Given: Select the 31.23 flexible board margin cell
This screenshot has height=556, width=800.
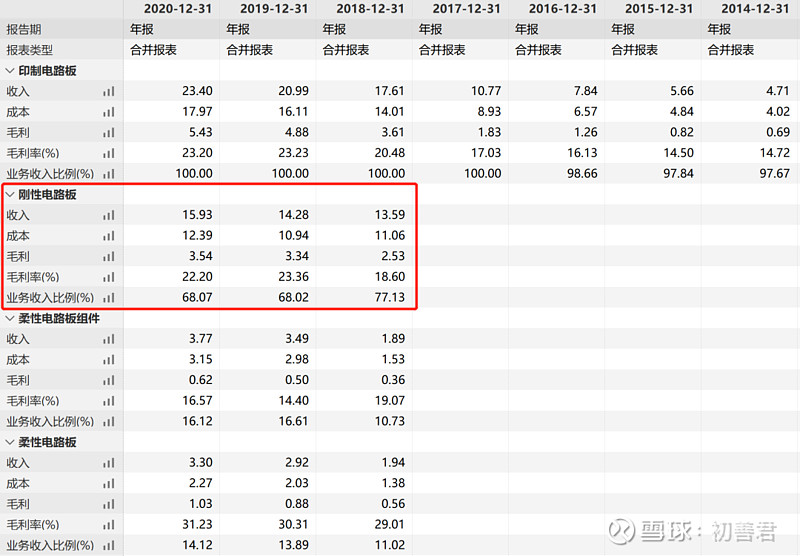Looking at the screenshot, I should [x=197, y=524].
